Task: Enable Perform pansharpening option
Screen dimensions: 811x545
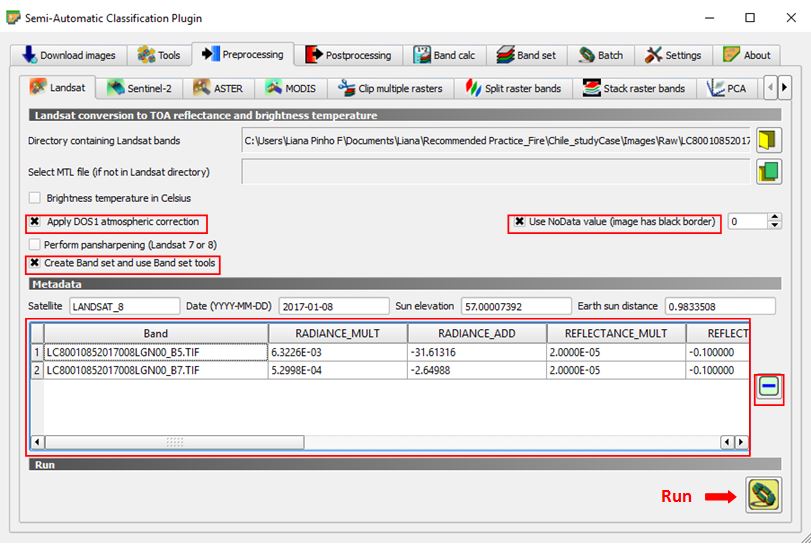Action: (35, 244)
